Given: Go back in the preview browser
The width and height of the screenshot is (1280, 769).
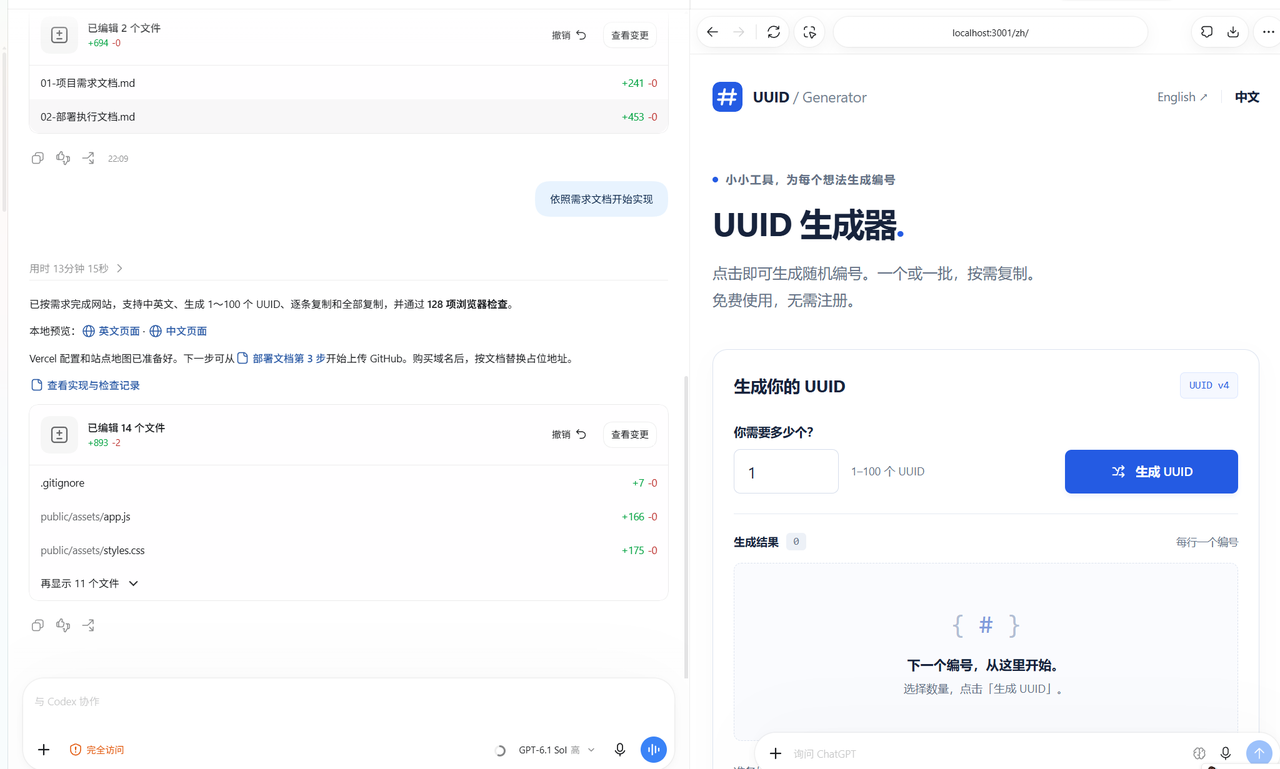Looking at the screenshot, I should pyautogui.click(x=712, y=32).
